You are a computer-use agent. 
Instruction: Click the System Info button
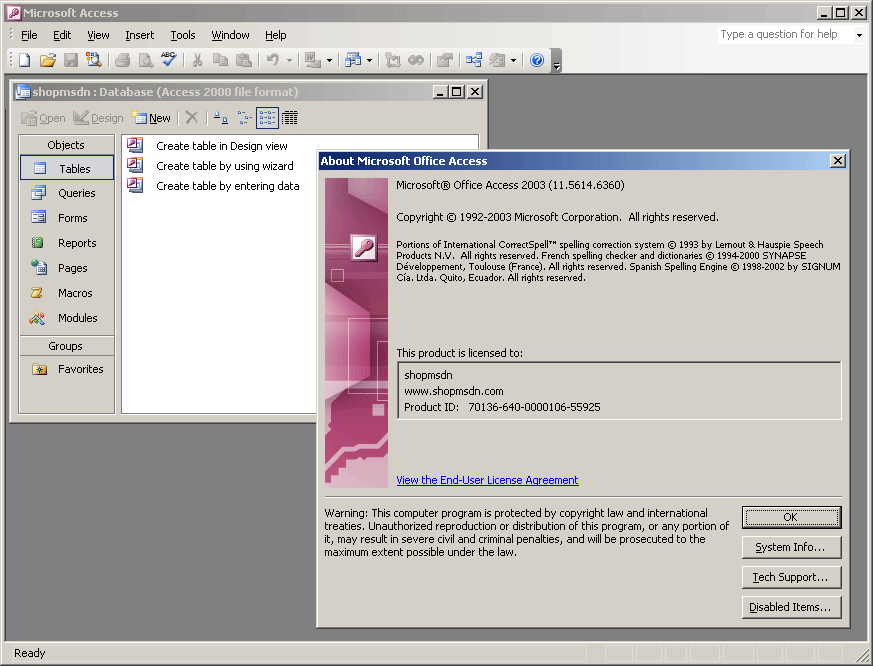791,547
